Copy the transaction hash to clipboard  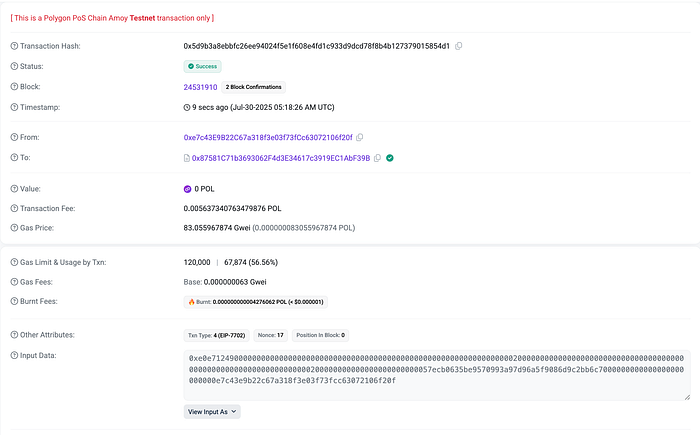coord(458,46)
